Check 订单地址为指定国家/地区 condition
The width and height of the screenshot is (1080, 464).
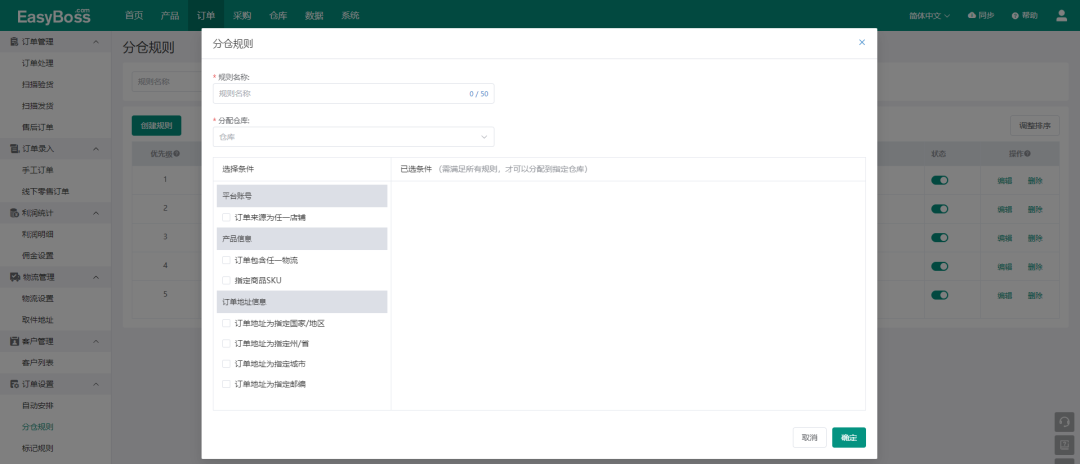tap(226, 323)
